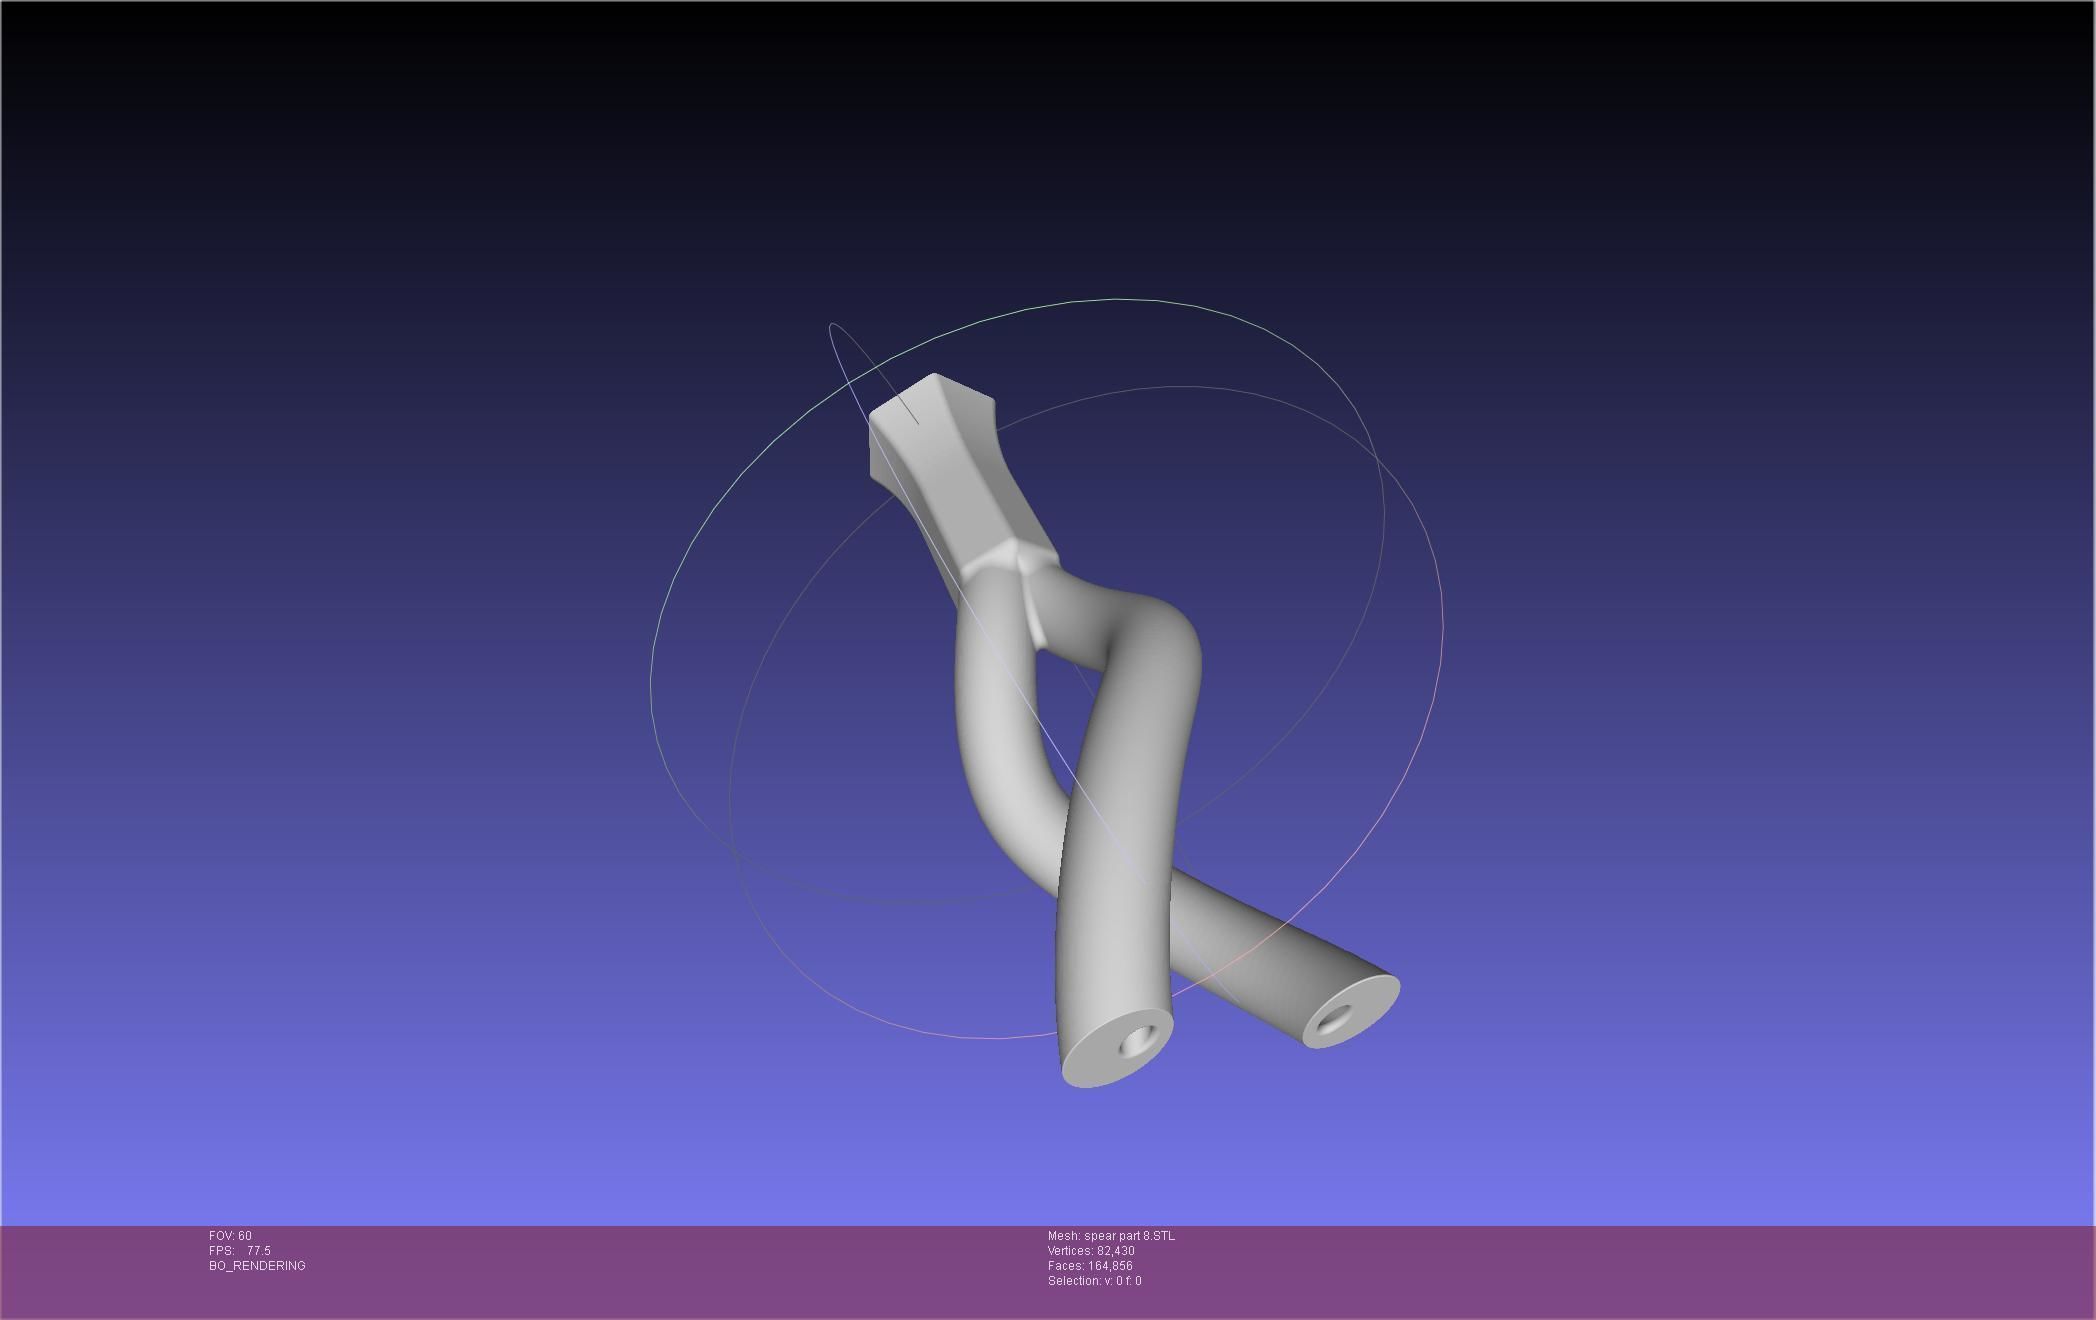This screenshot has height=1320, width=2096.
Task: Click the 'Vertices: 82,430' info text
Action: click(1091, 1251)
